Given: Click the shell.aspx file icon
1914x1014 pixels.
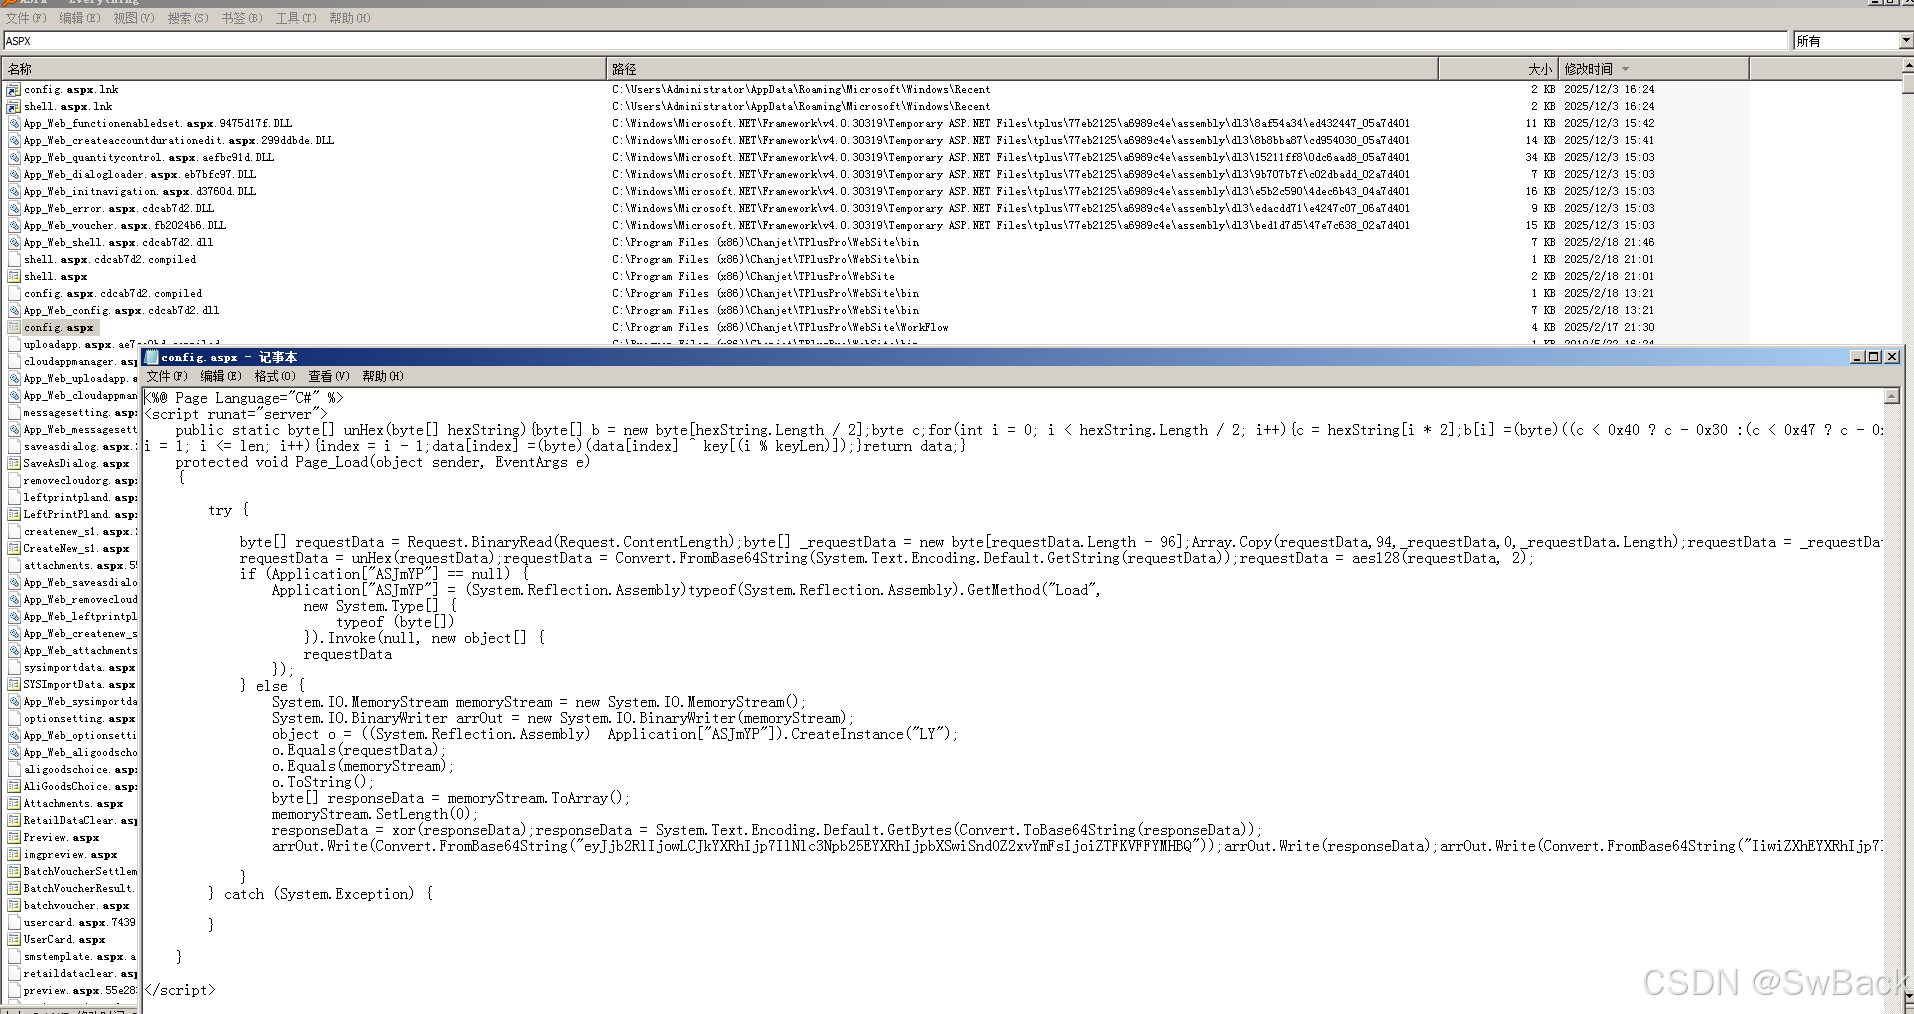Looking at the screenshot, I should [x=14, y=277].
